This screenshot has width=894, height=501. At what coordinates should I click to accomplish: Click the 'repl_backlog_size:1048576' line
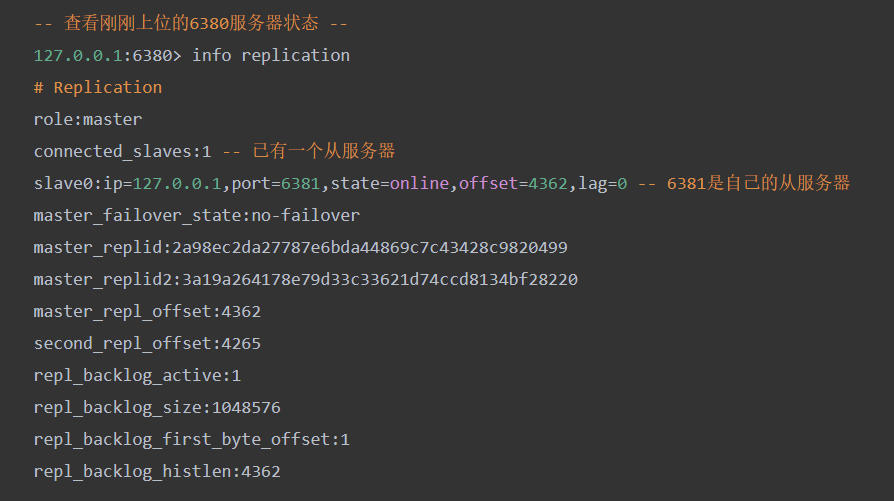(x=157, y=407)
